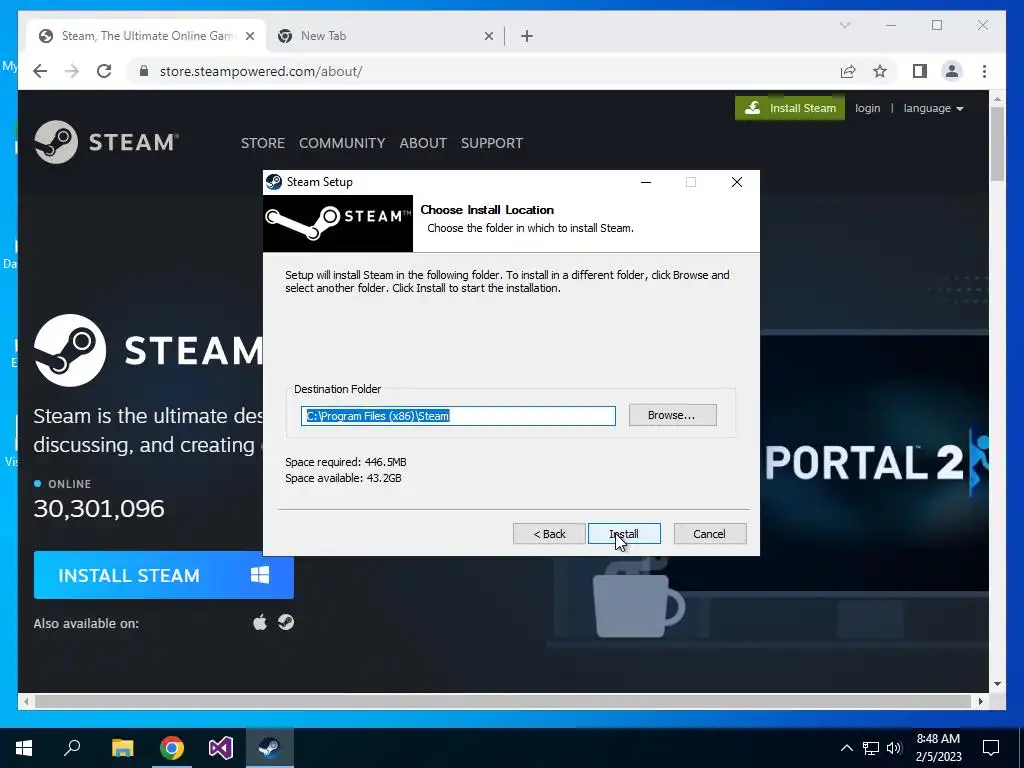The height and width of the screenshot is (768, 1024).
Task: Click the PORTAL 2 banner image
Action: pos(875,462)
